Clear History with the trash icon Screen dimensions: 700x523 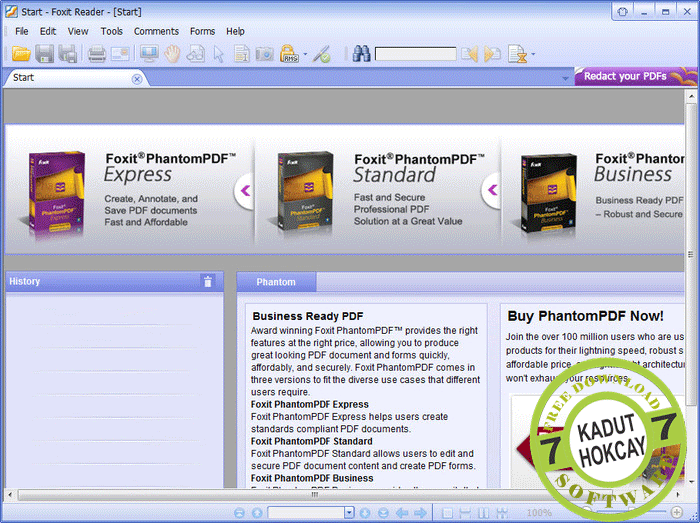click(208, 281)
